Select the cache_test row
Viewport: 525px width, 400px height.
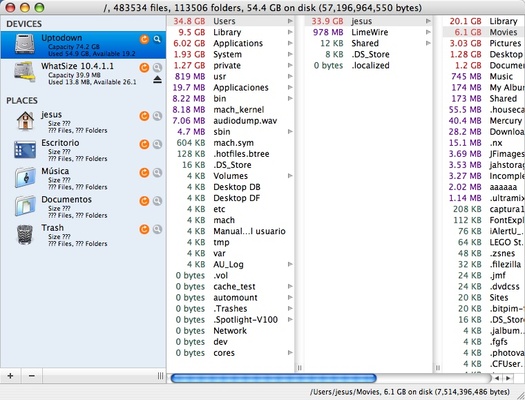coord(230,286)
